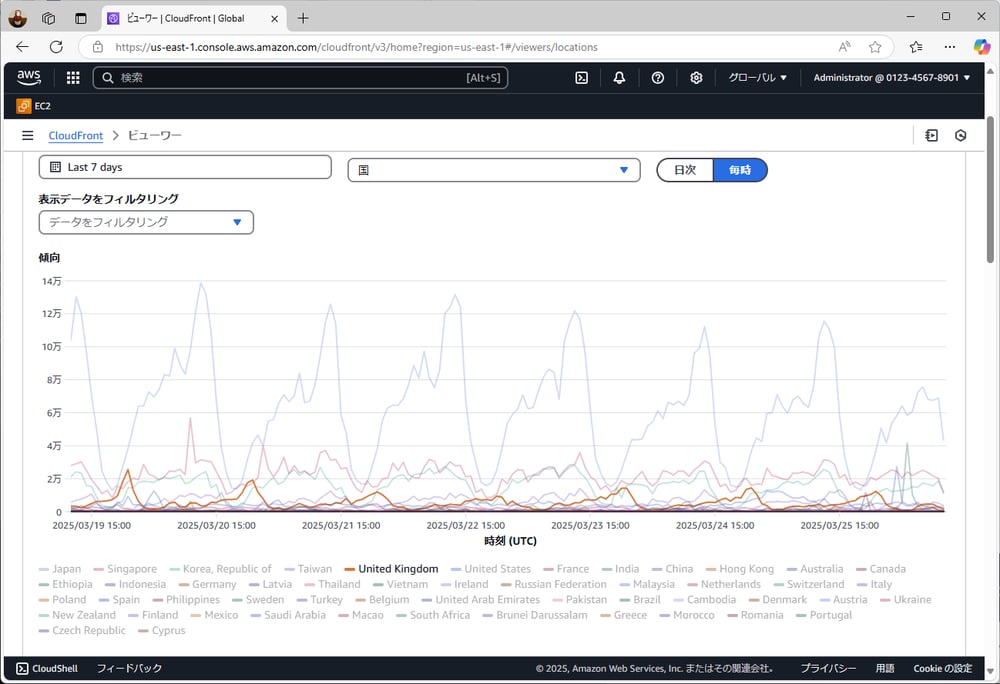Toggle France series in legend
Image resolution: width=1000 pixels, height=684 pixels.
pyautogui.click(x=566, y=569)
